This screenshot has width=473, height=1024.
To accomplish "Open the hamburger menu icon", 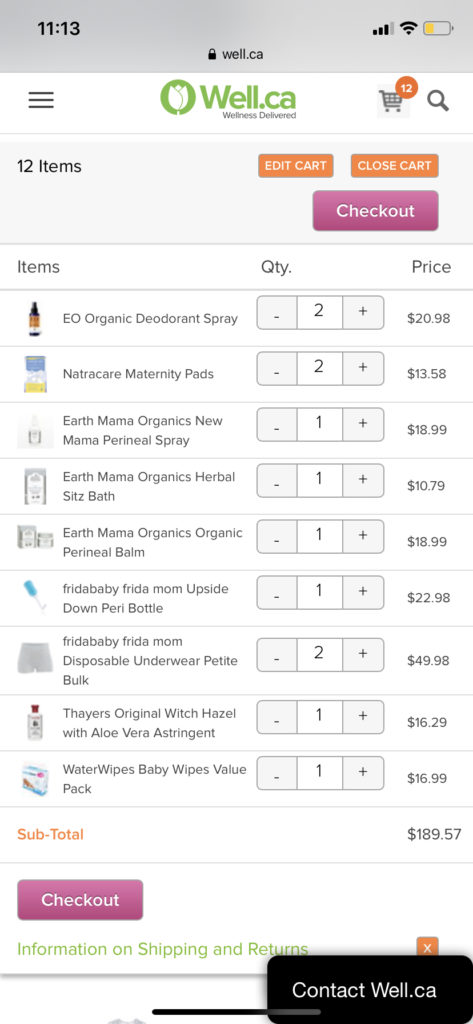I will click(41, 100).
